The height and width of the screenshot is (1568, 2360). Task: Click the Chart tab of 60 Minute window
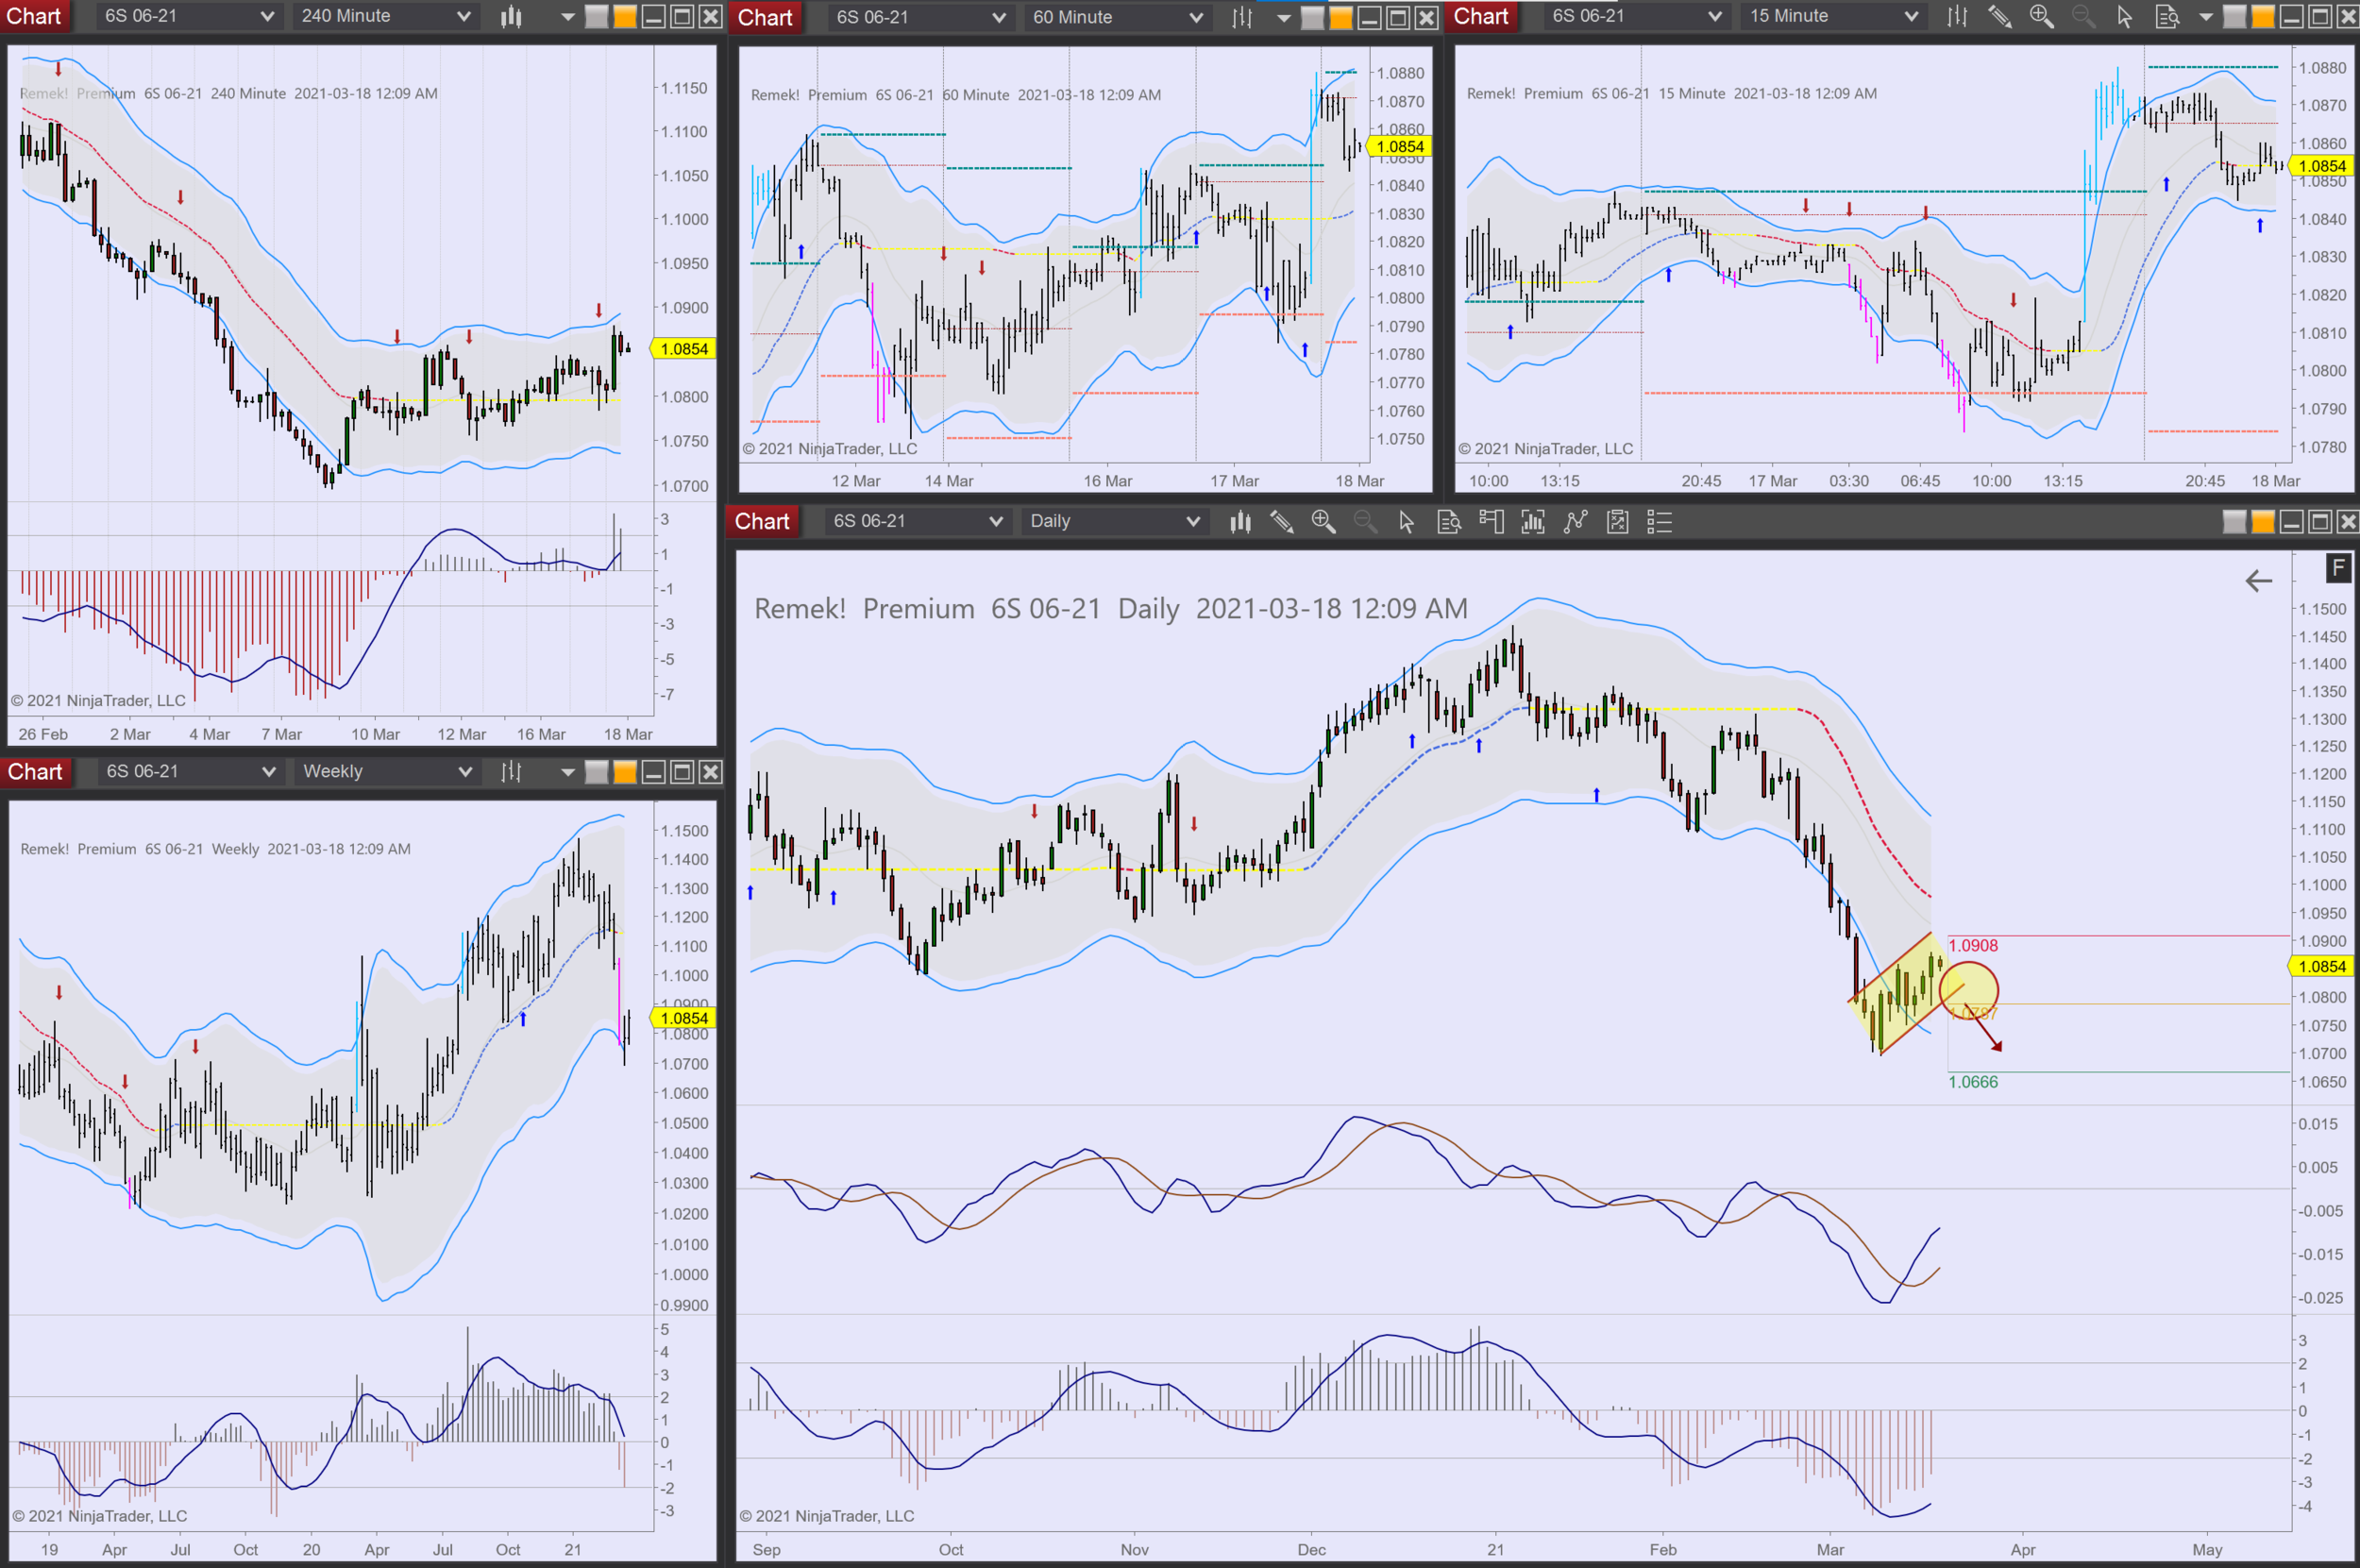point(765,17)
